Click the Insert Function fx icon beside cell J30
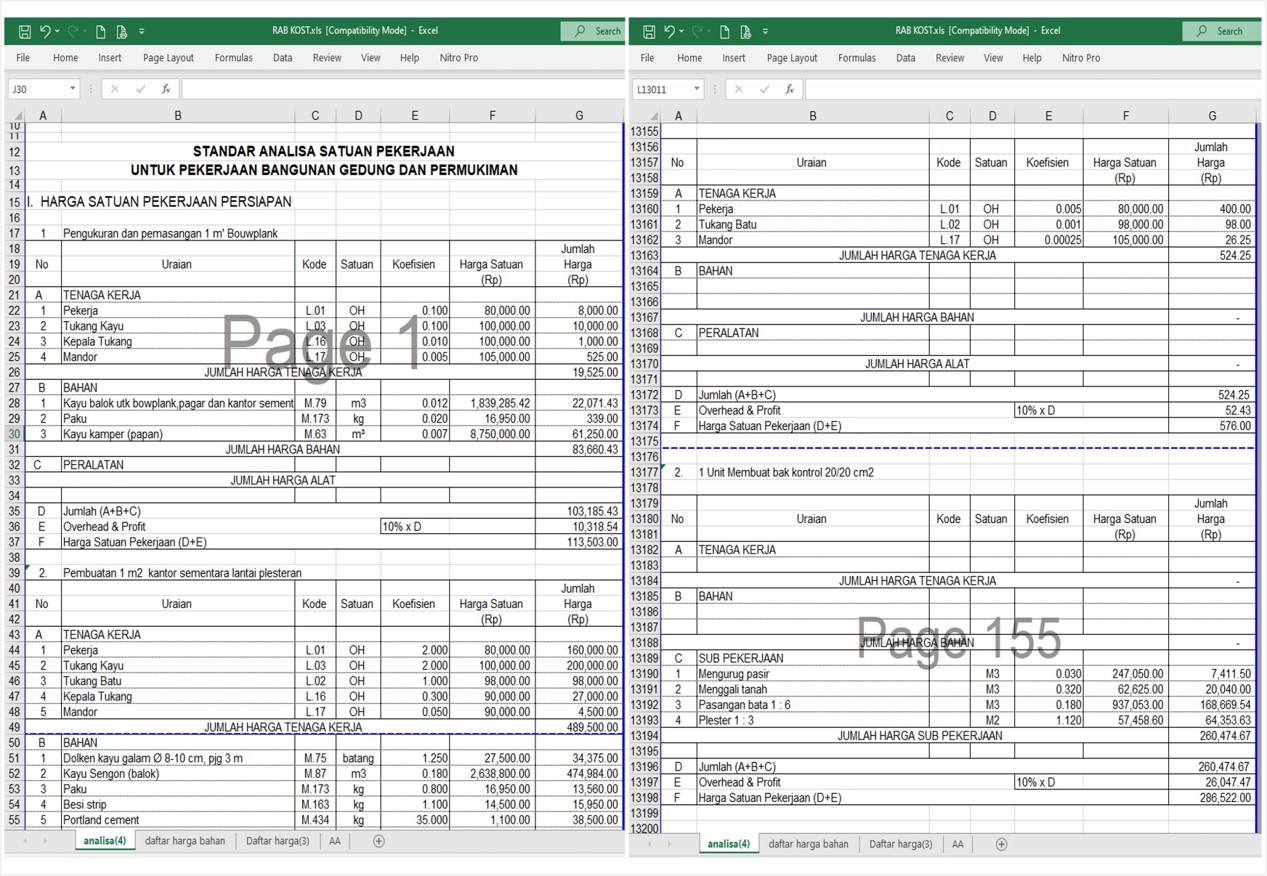 166,89
